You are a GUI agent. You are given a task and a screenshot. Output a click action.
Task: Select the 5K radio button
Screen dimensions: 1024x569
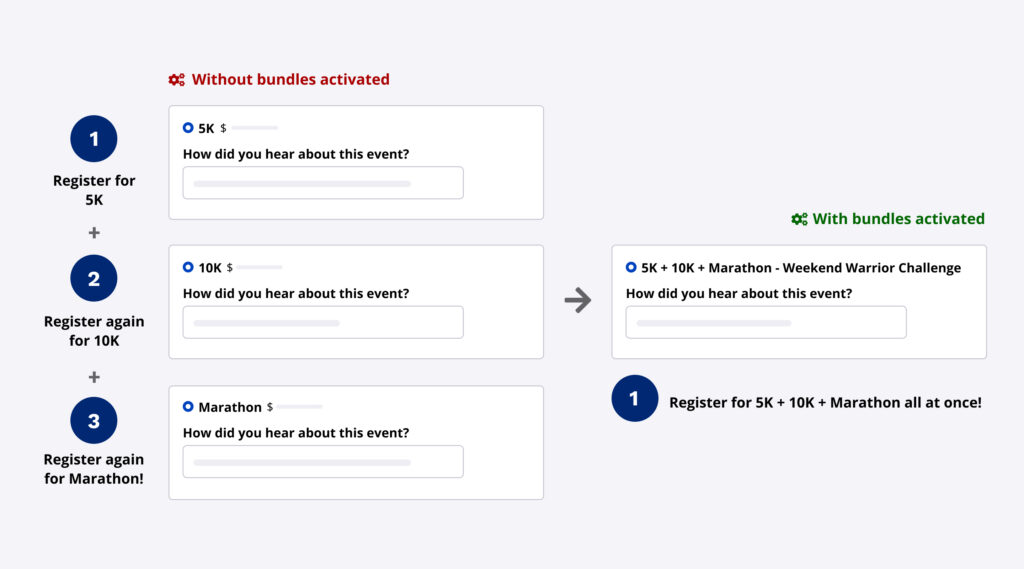188,128
